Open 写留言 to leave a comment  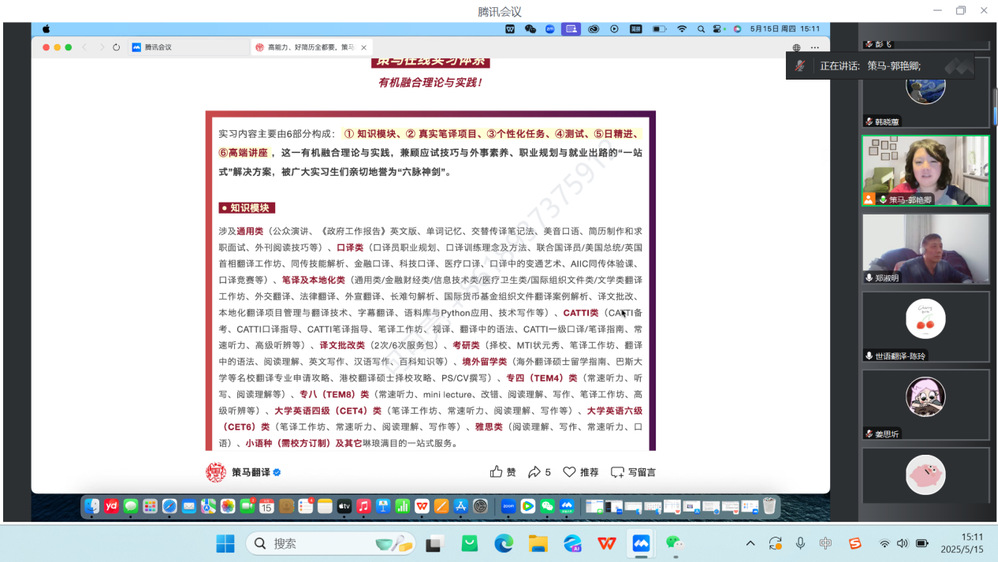point(633,472)
